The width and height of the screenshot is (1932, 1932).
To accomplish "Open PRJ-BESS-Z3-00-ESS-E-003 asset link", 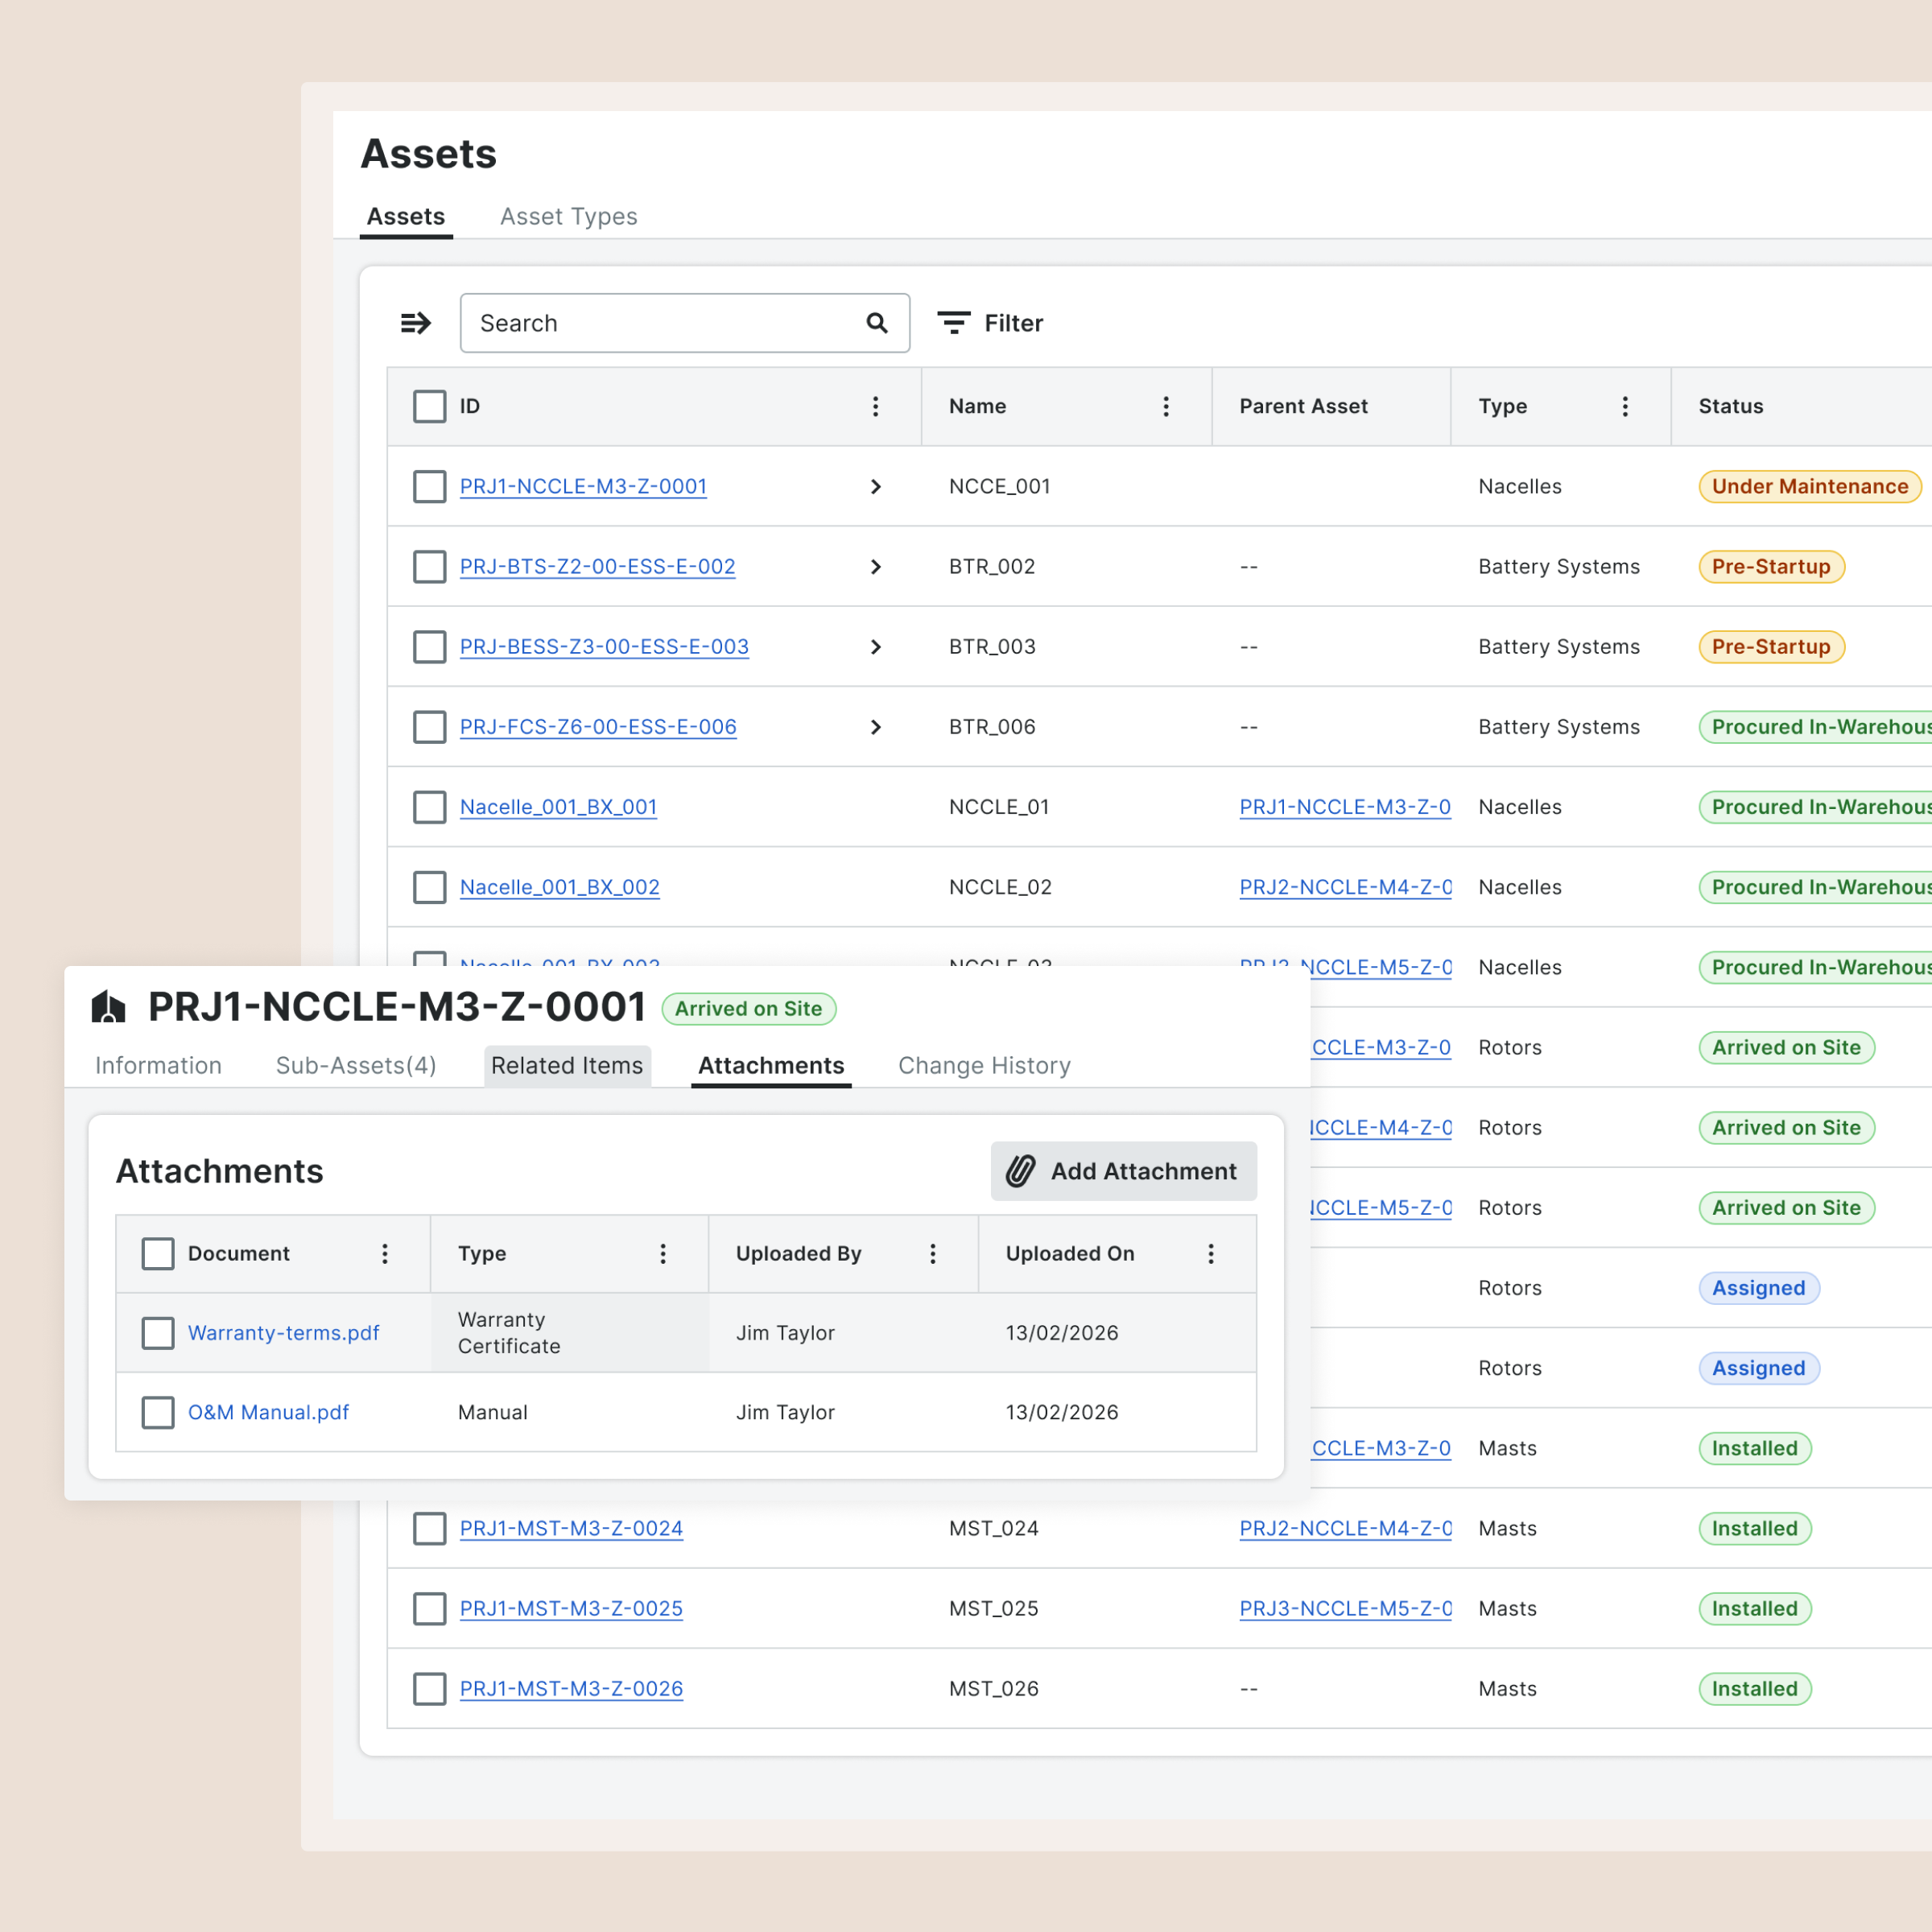I will [x=604, y=647].
